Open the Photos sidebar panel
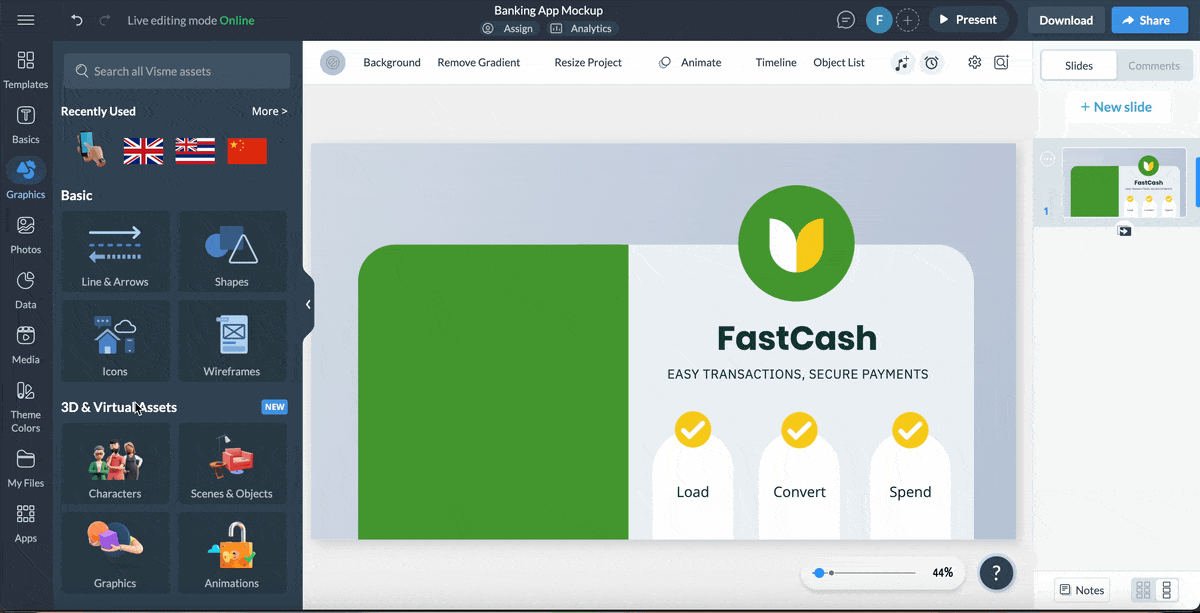Viewport: 1200px width, 613px height. [26, 235]
